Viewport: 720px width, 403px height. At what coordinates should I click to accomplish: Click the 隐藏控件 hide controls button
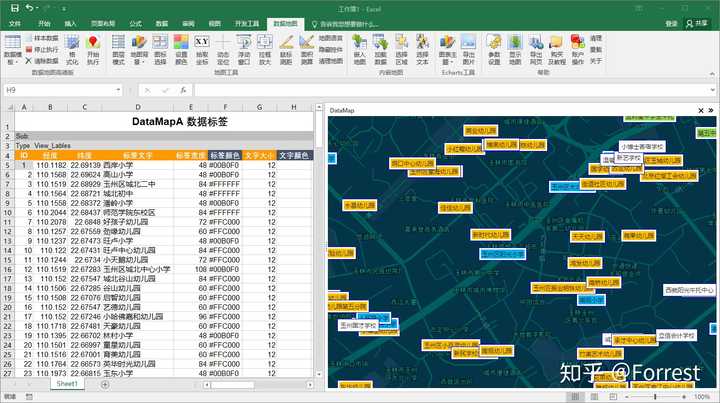(x=331, y=50)
